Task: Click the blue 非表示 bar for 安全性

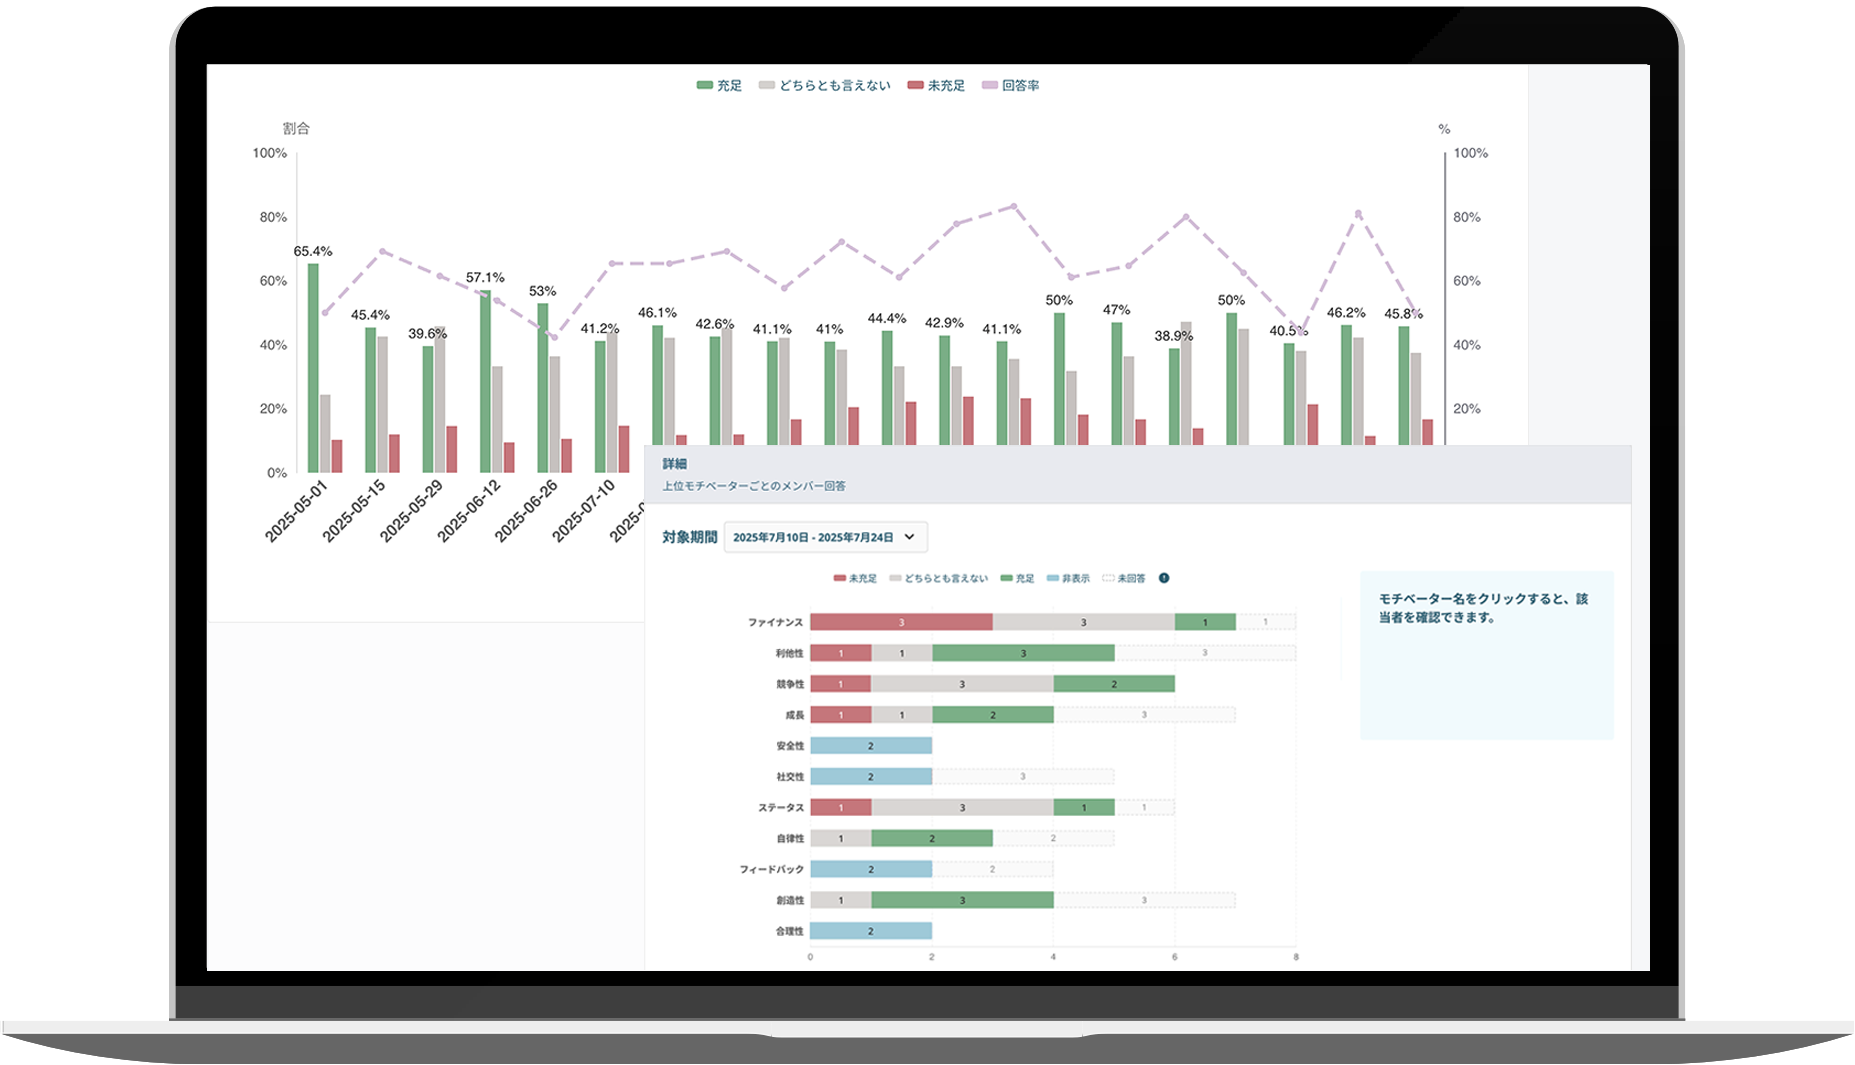Action: (x=870, y=746)
